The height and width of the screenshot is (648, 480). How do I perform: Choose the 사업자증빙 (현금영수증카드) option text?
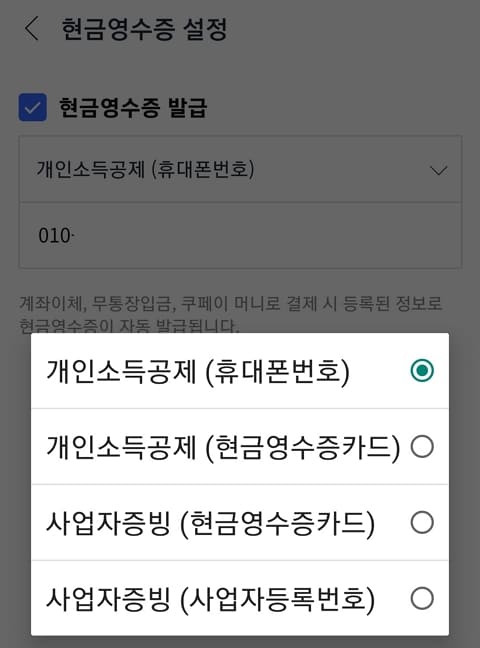click(210, 523)
